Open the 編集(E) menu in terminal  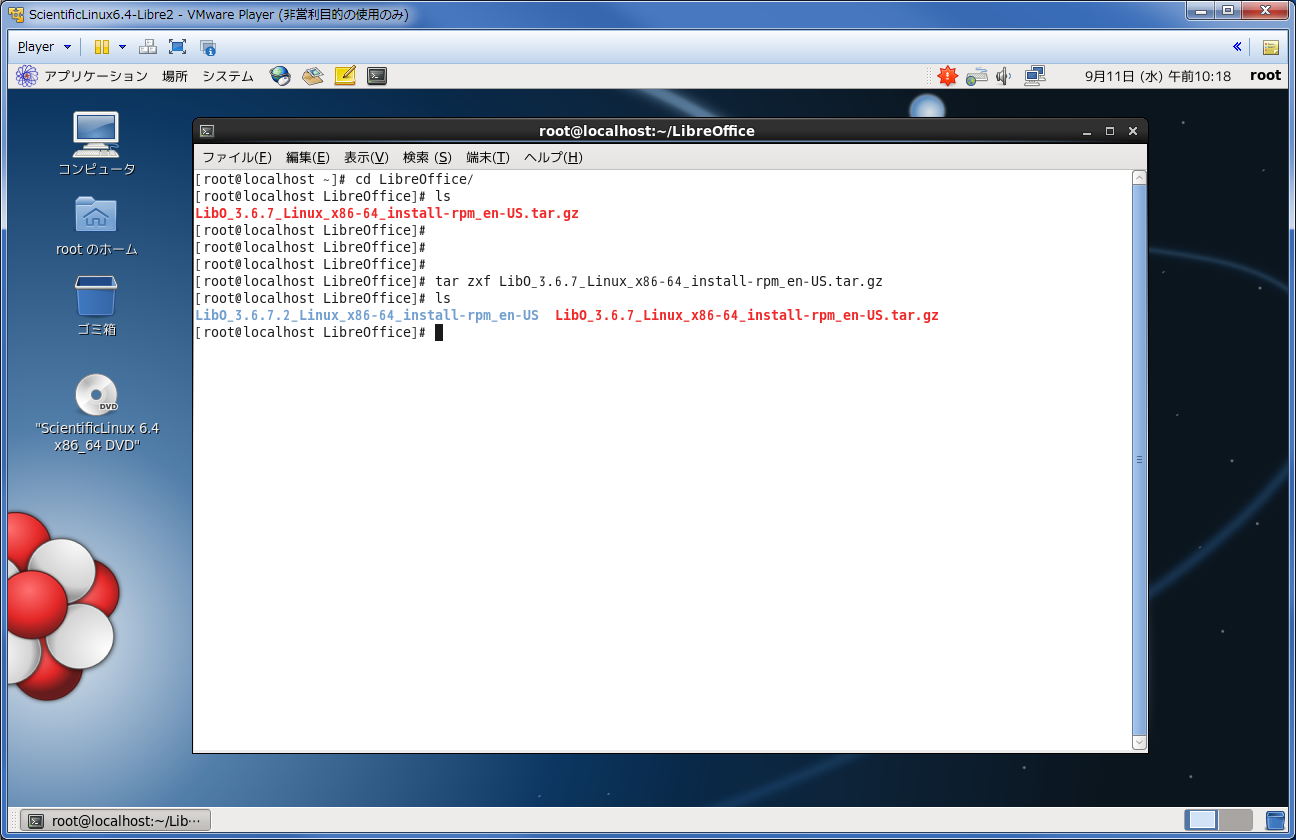tap(307, 158)
